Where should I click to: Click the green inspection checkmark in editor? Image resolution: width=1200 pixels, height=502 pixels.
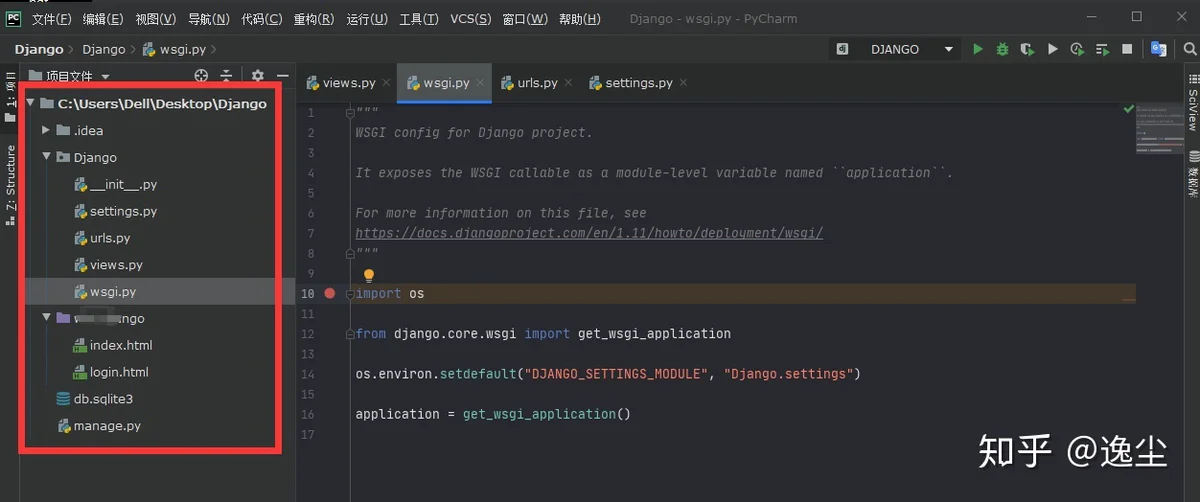point(1128,108)
